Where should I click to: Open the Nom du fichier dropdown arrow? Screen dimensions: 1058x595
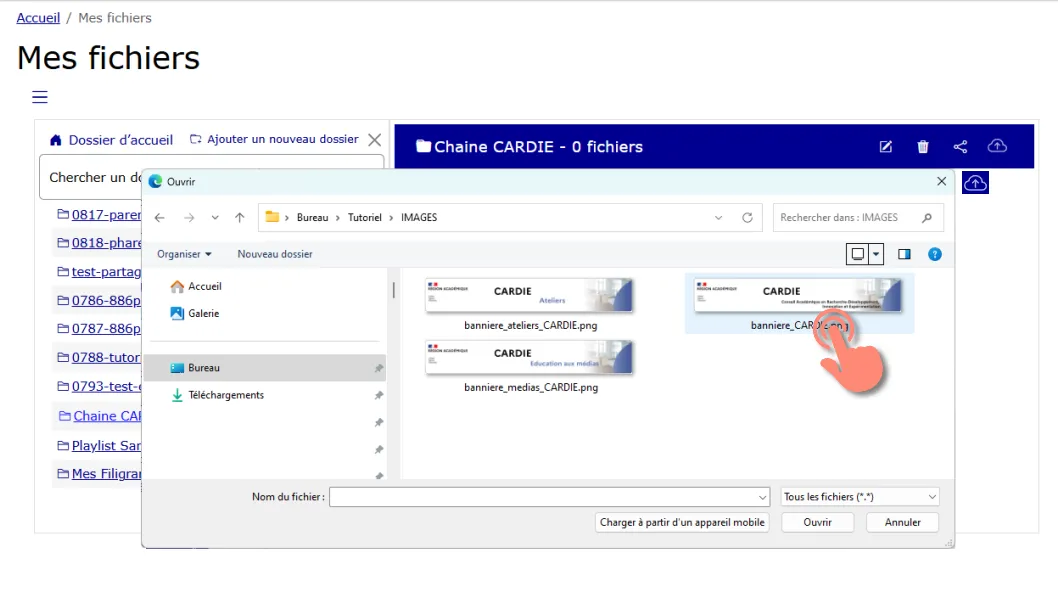click(762, 497)
